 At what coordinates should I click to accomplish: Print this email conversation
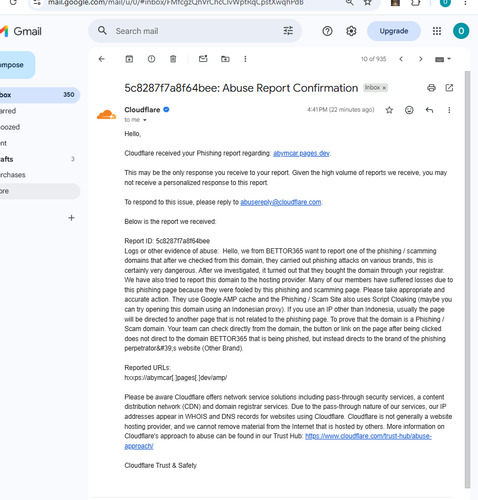(x=431, y=88)
